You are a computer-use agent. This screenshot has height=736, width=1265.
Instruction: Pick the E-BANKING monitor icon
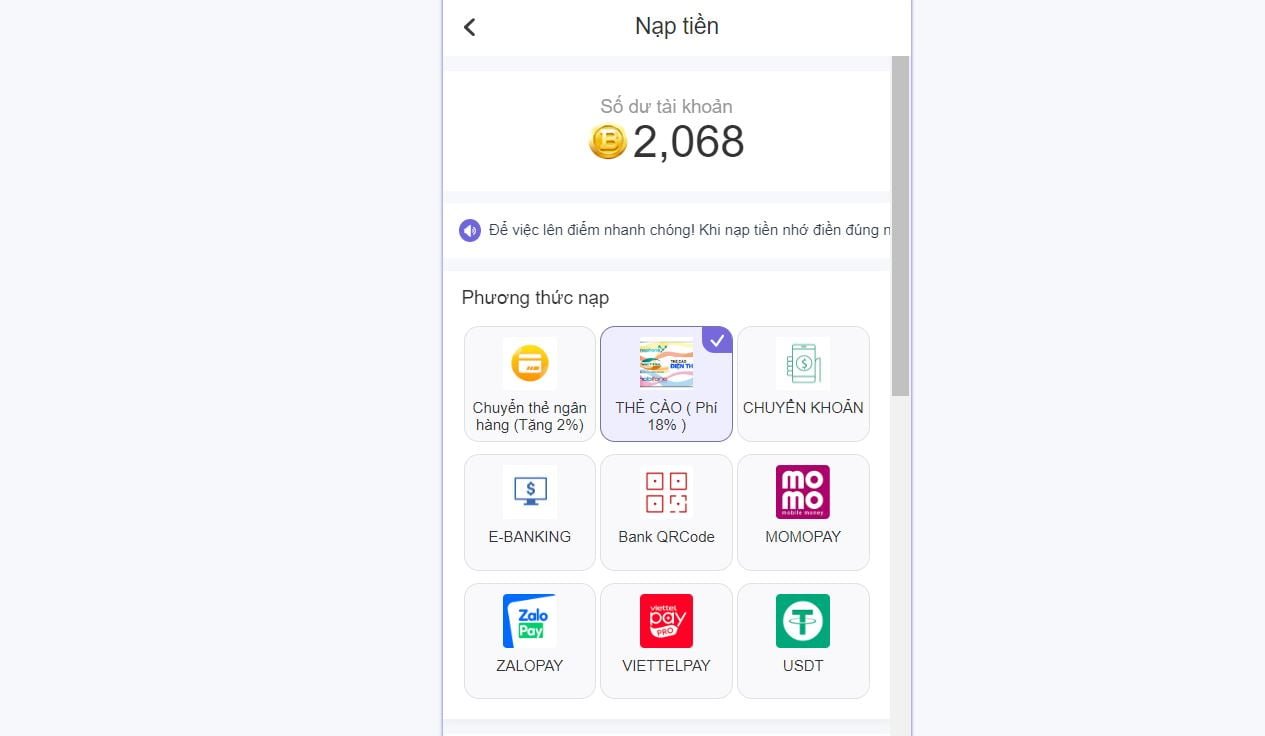pos(530,492)
